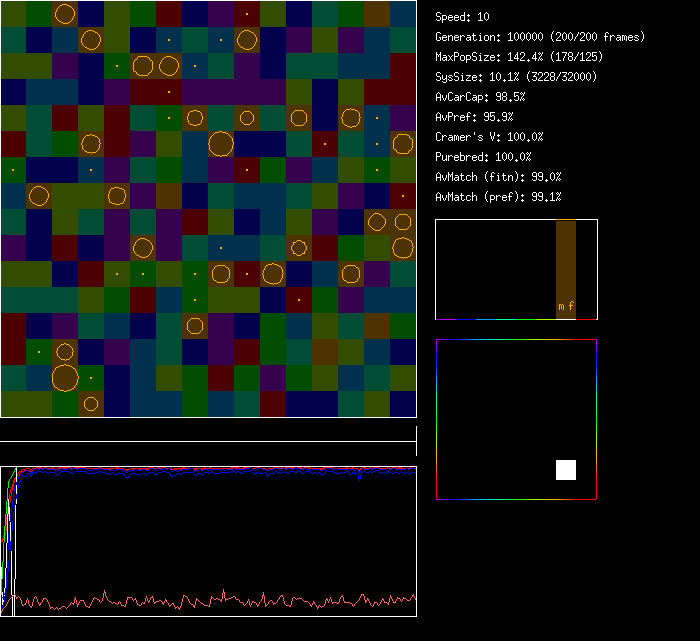Click the circle in the grid's top row

pos(65,14)
